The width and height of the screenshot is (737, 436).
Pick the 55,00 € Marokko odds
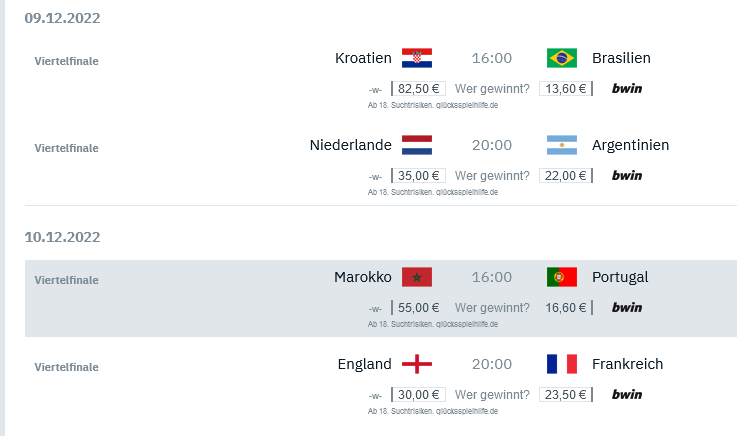(x=418, y=307)
